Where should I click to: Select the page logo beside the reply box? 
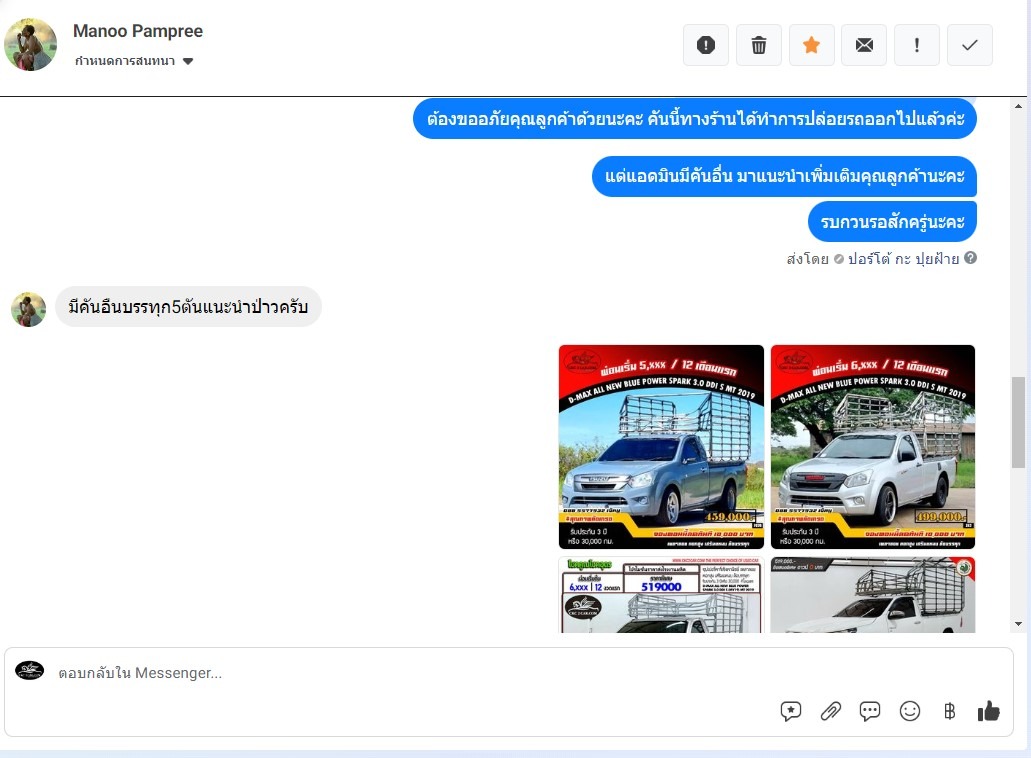[x=30, y=671]
